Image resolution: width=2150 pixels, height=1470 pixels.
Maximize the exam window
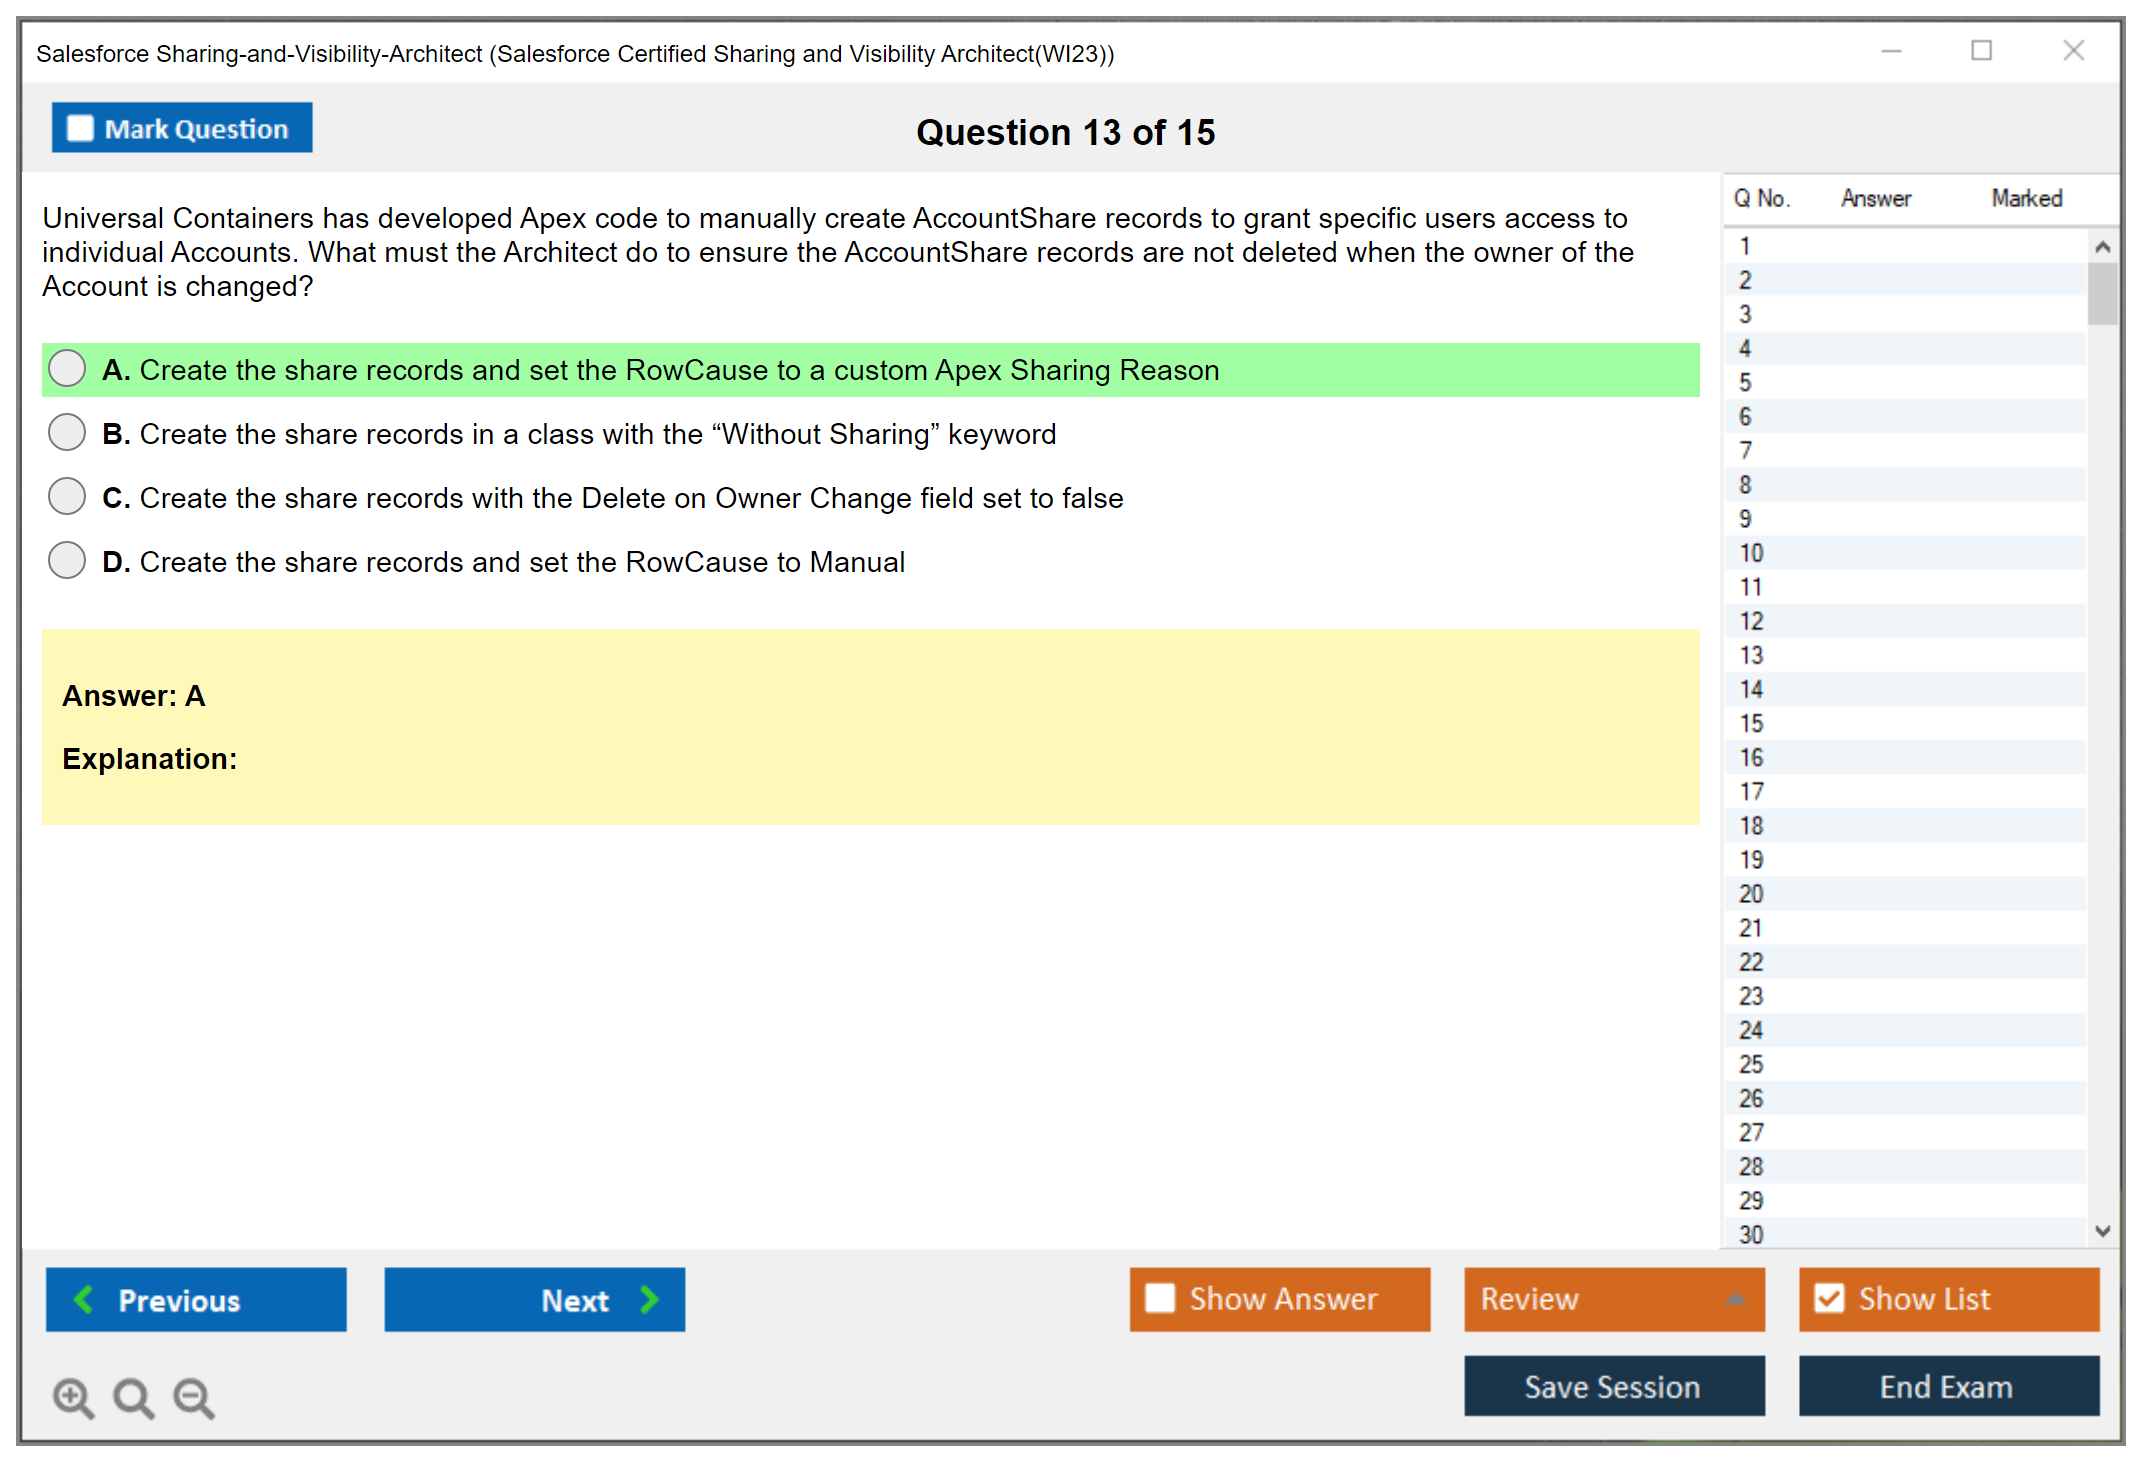coord(1981,51)
